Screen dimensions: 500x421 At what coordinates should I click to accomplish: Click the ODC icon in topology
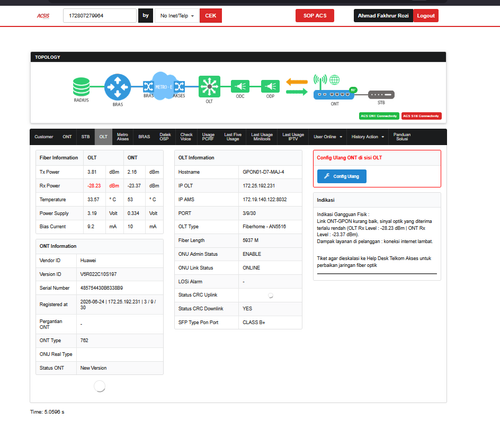click(240, 86)
